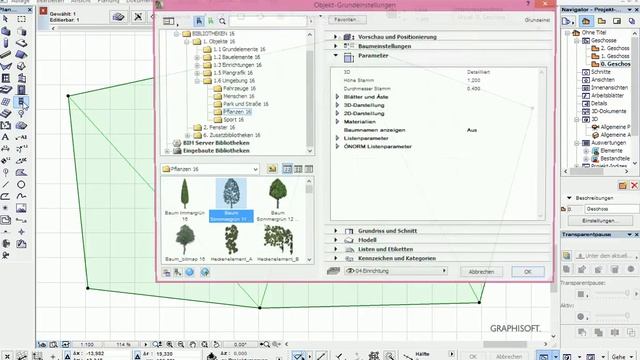Select Heckenelement_A thumbnail
Image resolution: width=640 pixels, height=360 pixels.
click(x=231, y=243)
